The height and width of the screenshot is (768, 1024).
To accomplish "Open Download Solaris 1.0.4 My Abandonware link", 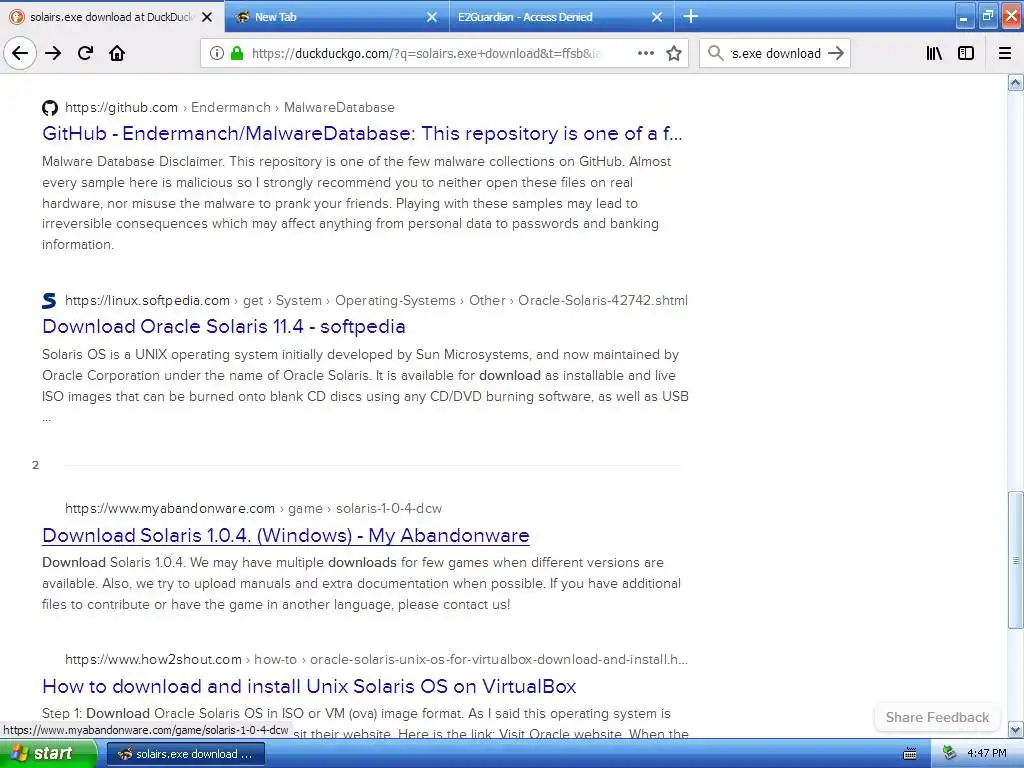I will pos(285,536).
